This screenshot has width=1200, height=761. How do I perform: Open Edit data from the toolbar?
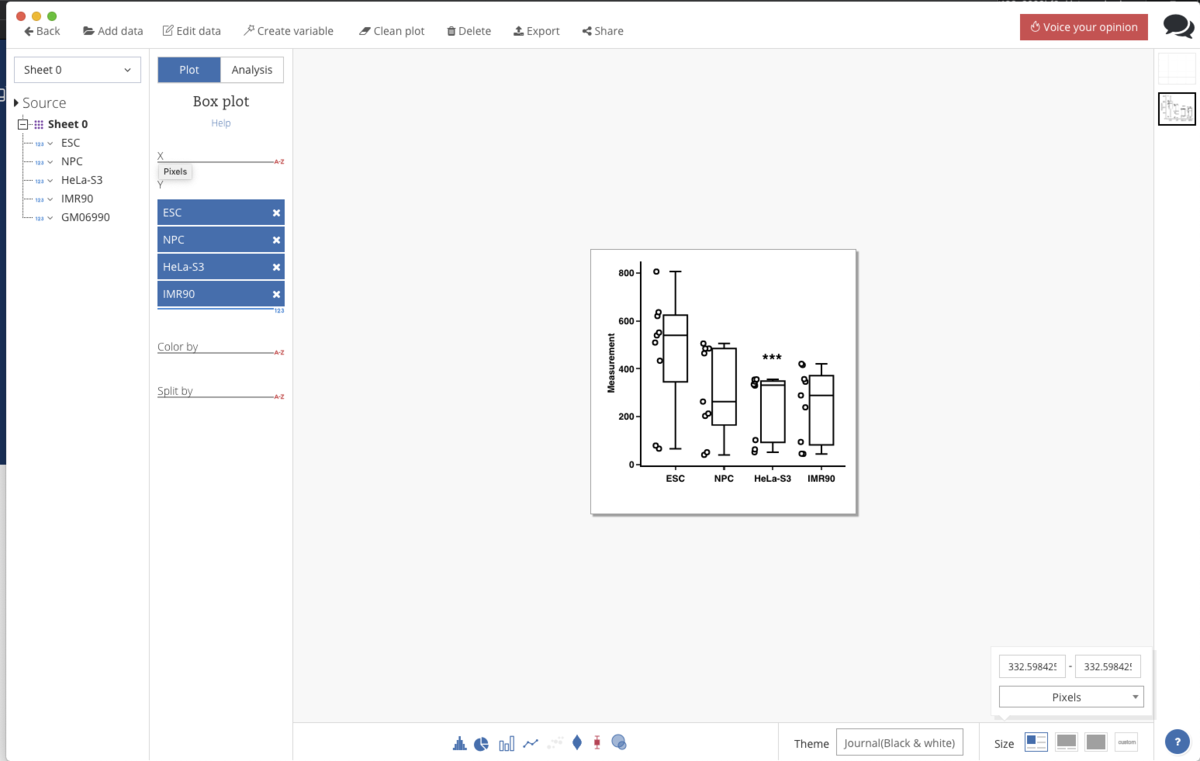pyautogui.click(x=192, y=31)
